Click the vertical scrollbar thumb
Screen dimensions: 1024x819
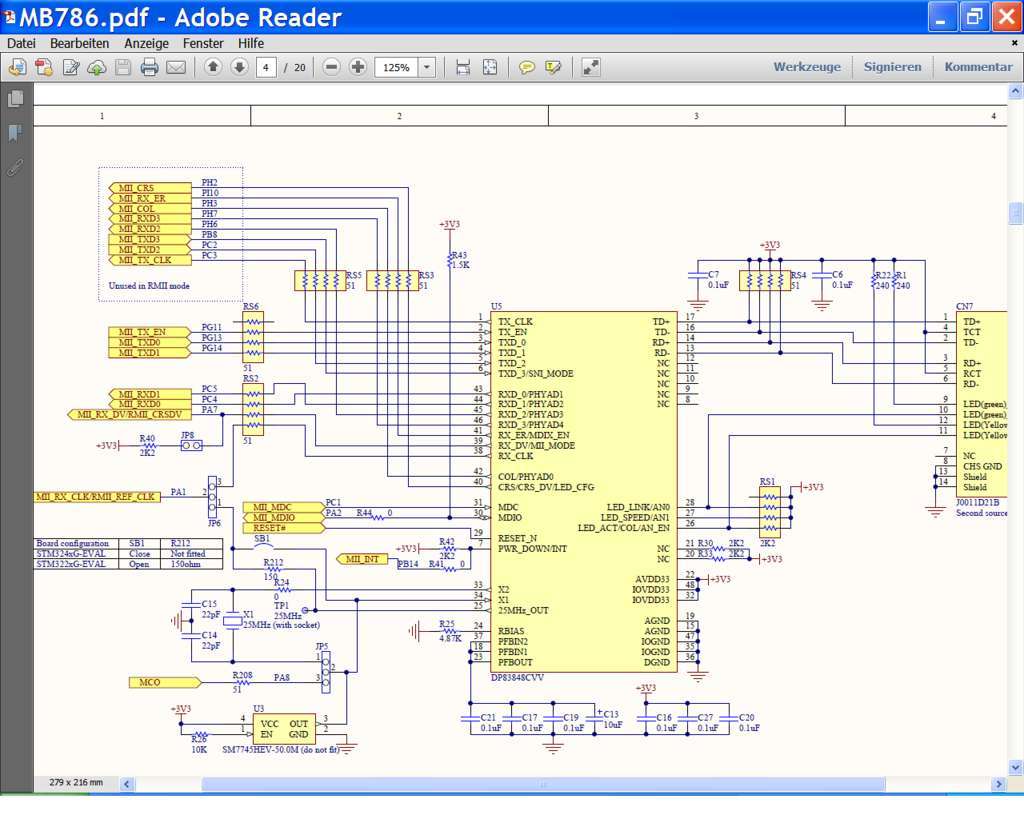click(x=1016, y=214)
